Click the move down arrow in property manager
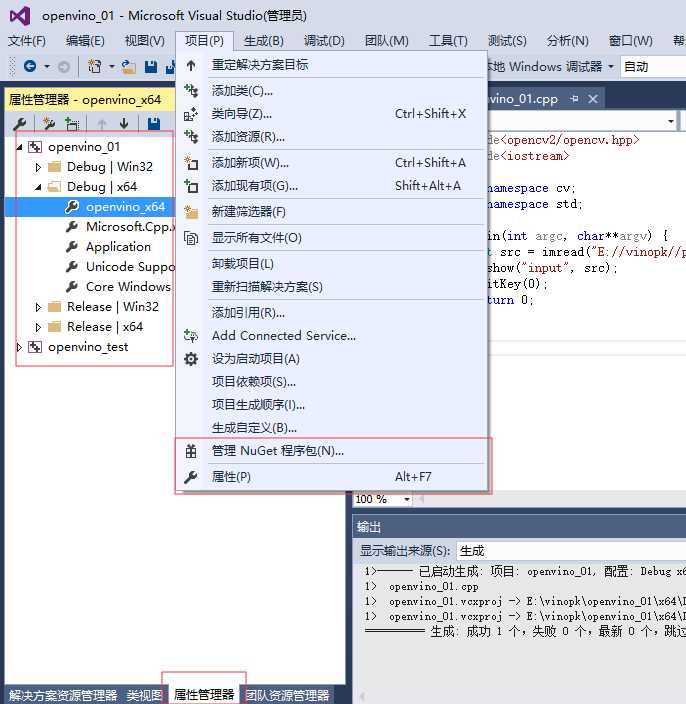 124,123
